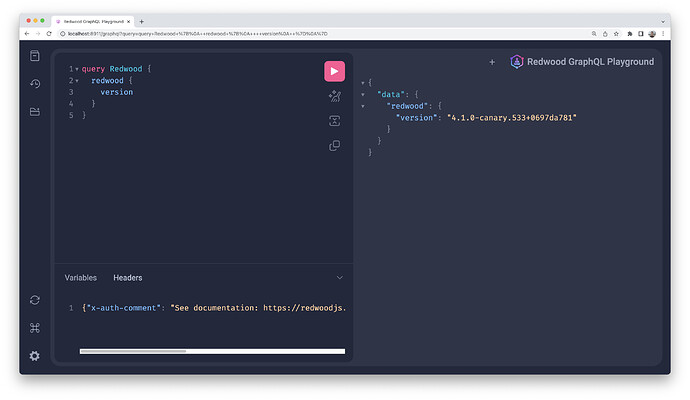Run the query with the play button

click(x=334, y=71)
